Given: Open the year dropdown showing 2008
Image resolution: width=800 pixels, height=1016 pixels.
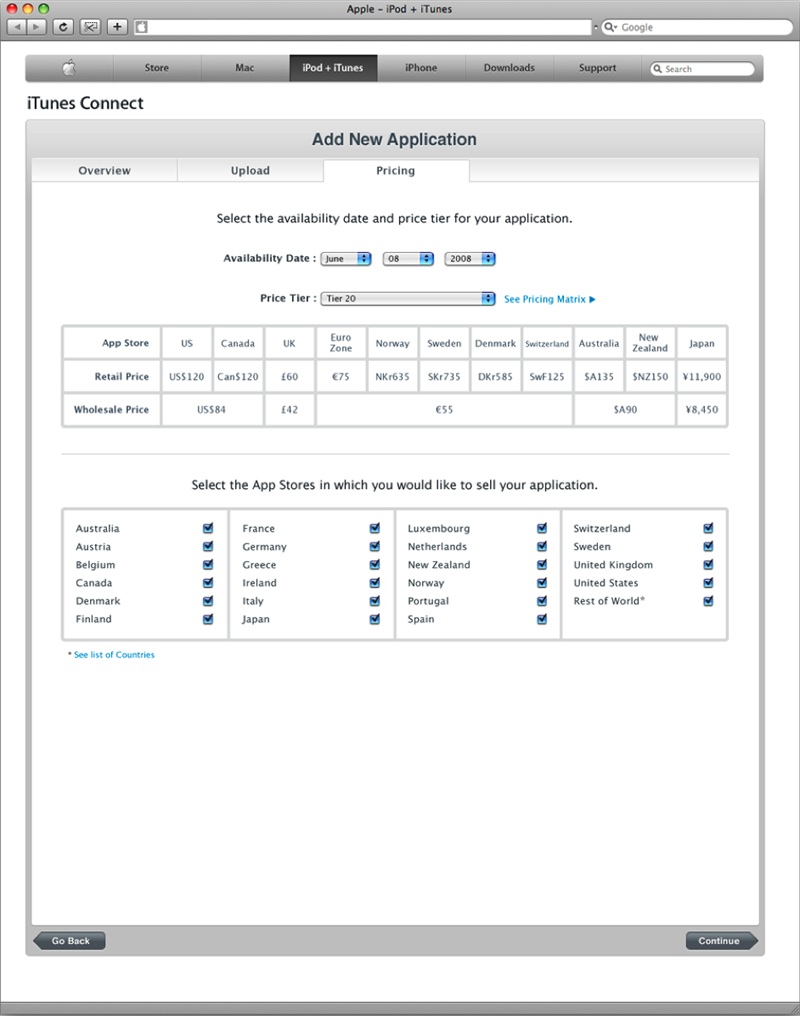Looking at the screenshot, I should (x=470, y=259).
